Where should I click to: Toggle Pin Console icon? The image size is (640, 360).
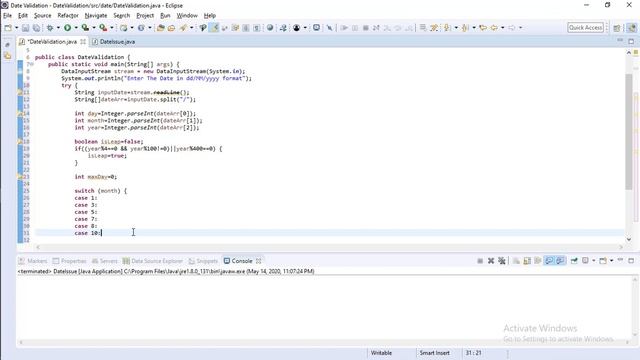(x=574, y=261)
